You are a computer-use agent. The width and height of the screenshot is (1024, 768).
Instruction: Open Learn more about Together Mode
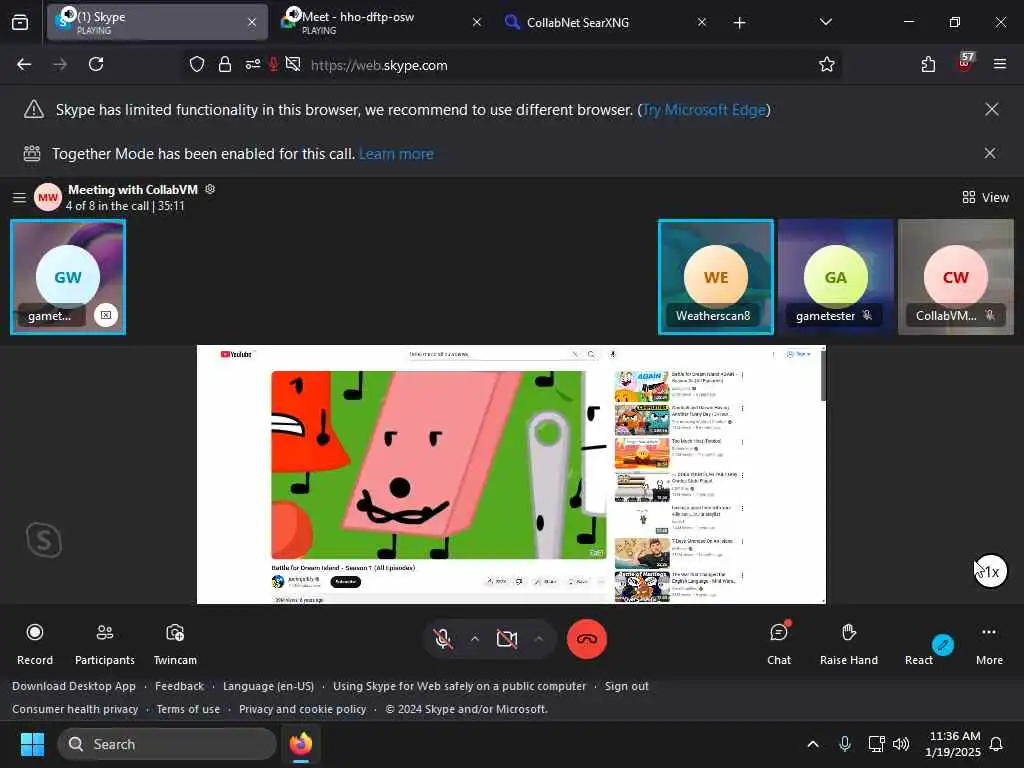(396, 154)
